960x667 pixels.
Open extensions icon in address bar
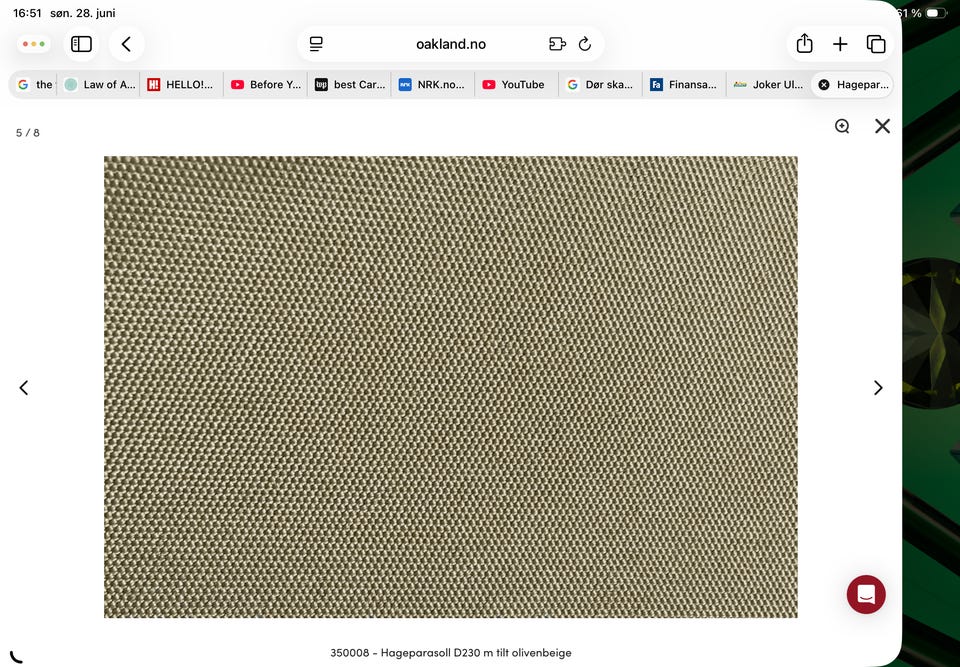tap(557, 44)
